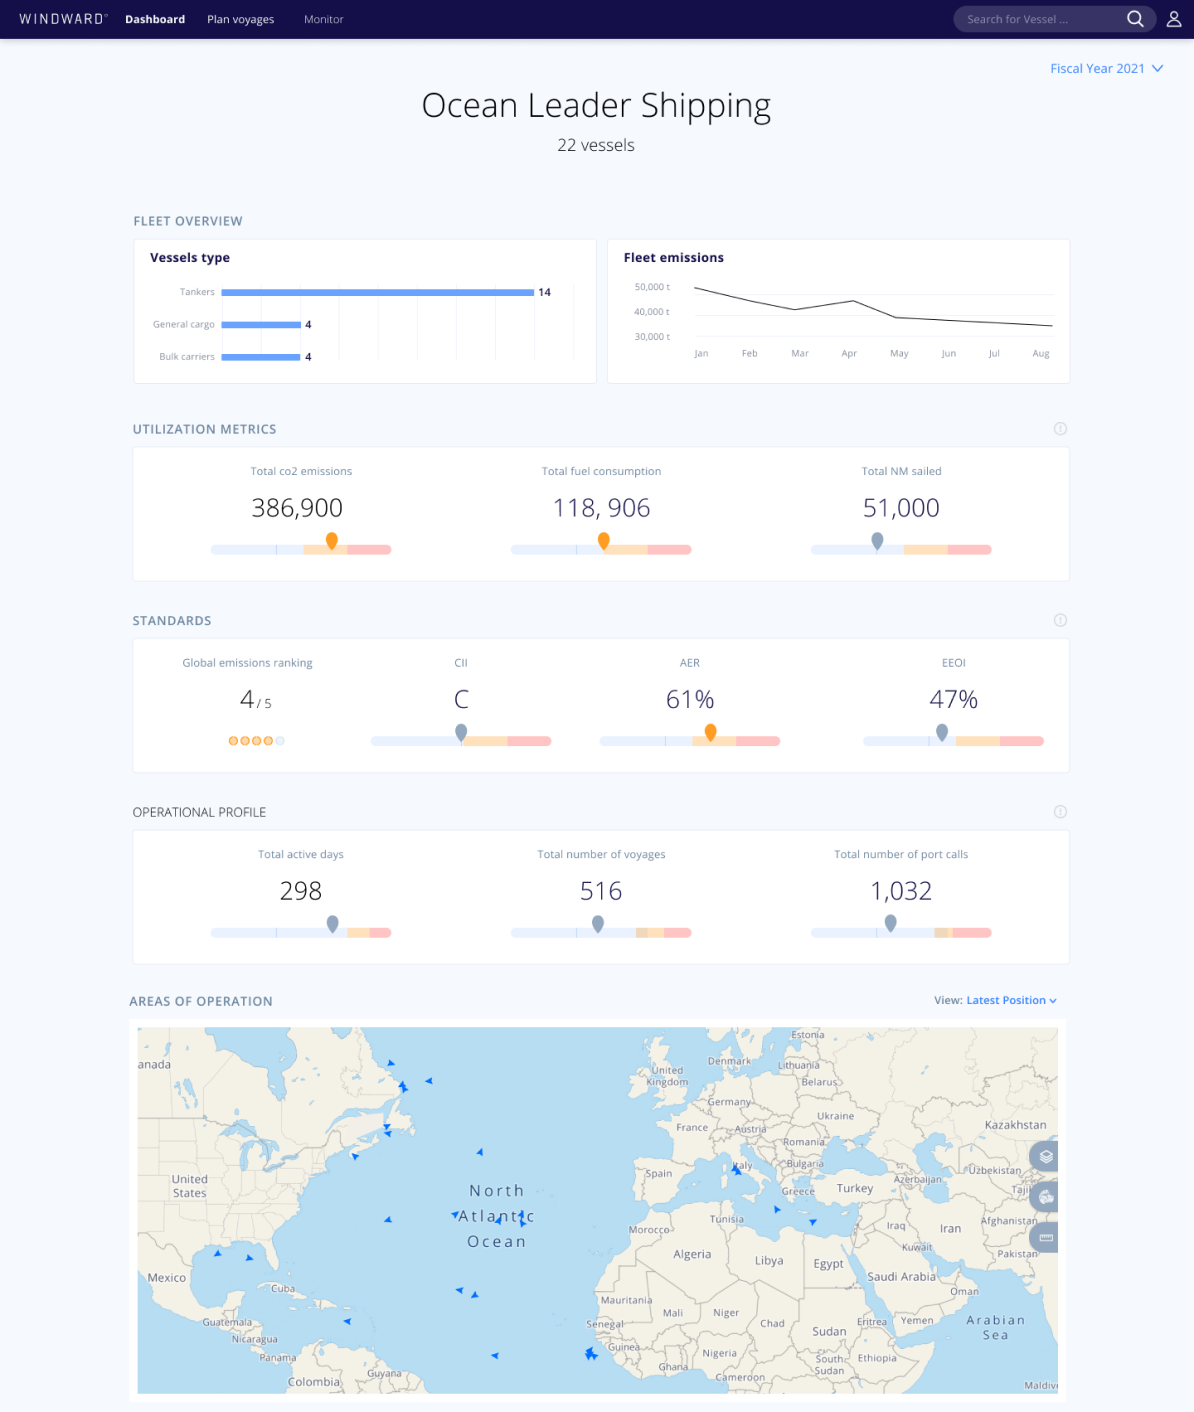Click the General cargo bar
This screenshot has height=1412, width=1194.
click(x=261, y=324)
